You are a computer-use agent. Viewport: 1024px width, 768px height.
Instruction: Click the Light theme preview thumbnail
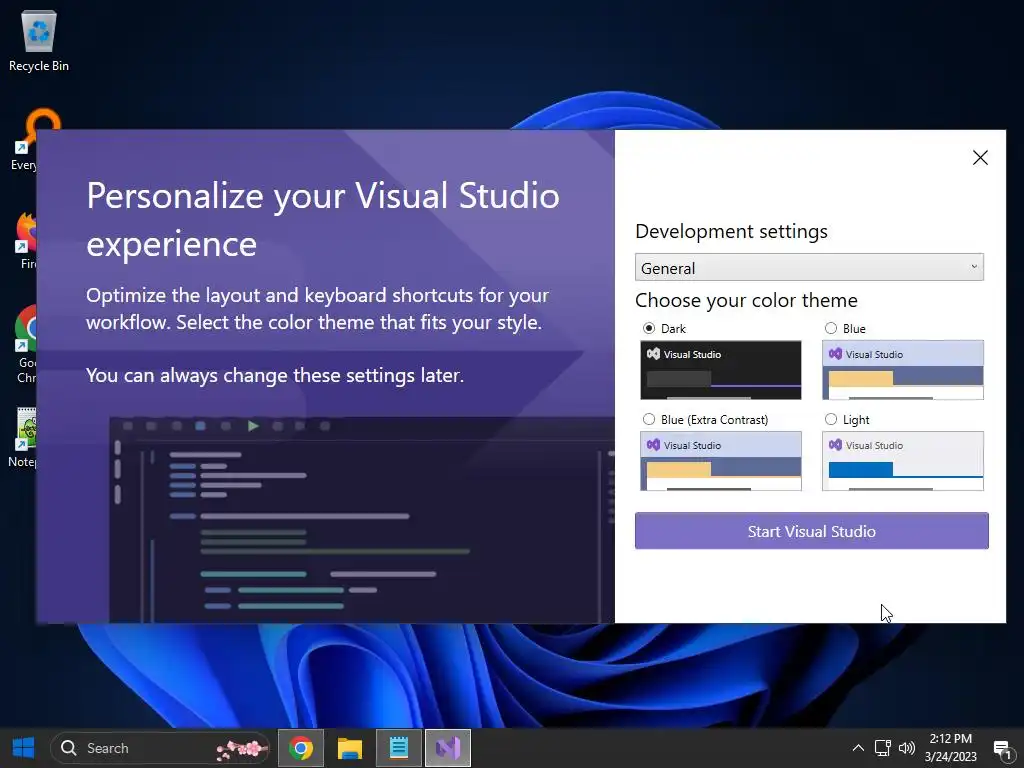[903, 461]
